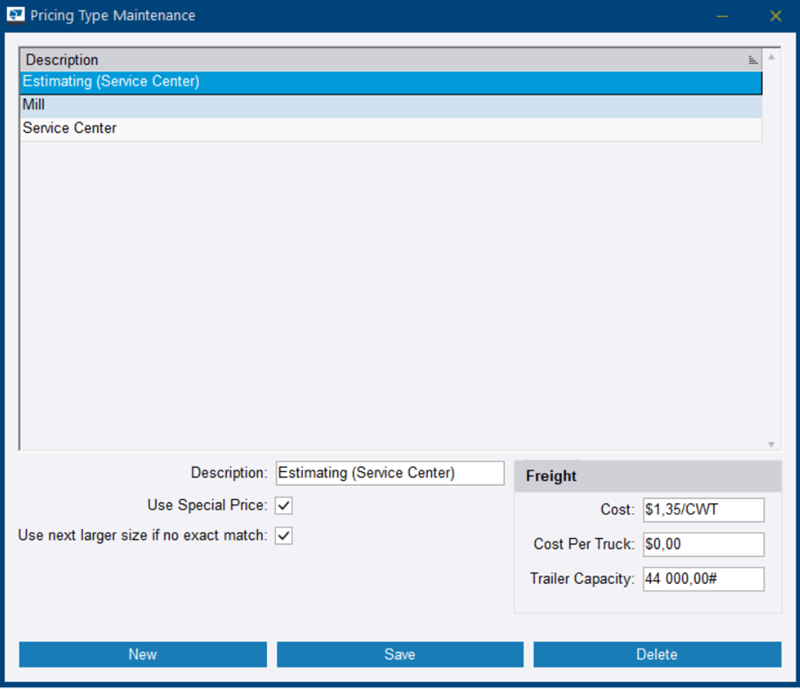Click the New button
The width and height of the screenshot is (800, 689).
click(x=142, y=654)
